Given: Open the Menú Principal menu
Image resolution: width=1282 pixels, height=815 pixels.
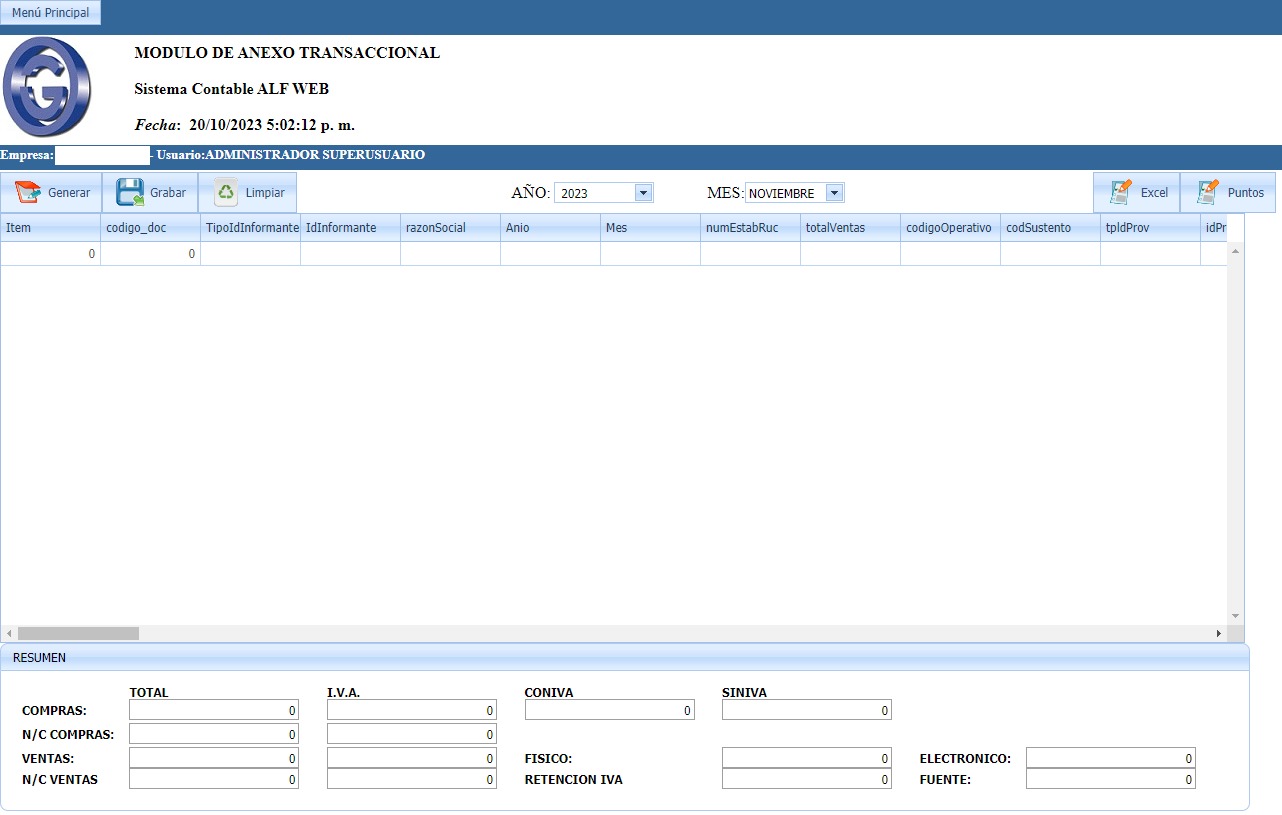Looking at the screenshot, I should pos(50,13).
